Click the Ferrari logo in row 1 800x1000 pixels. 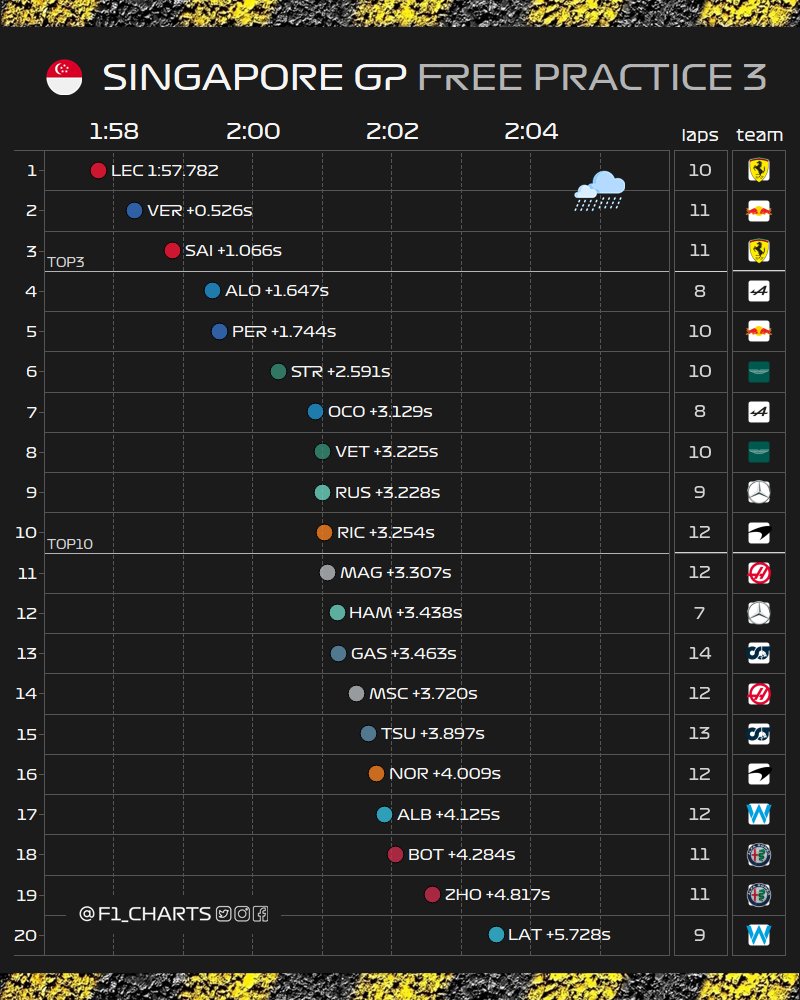[759, 170]
